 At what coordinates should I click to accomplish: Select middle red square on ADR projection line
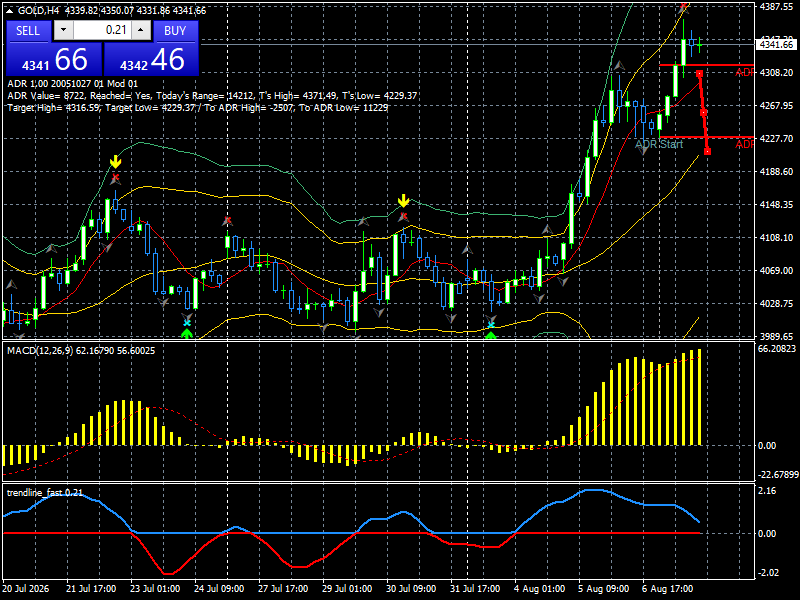[704, 112]
